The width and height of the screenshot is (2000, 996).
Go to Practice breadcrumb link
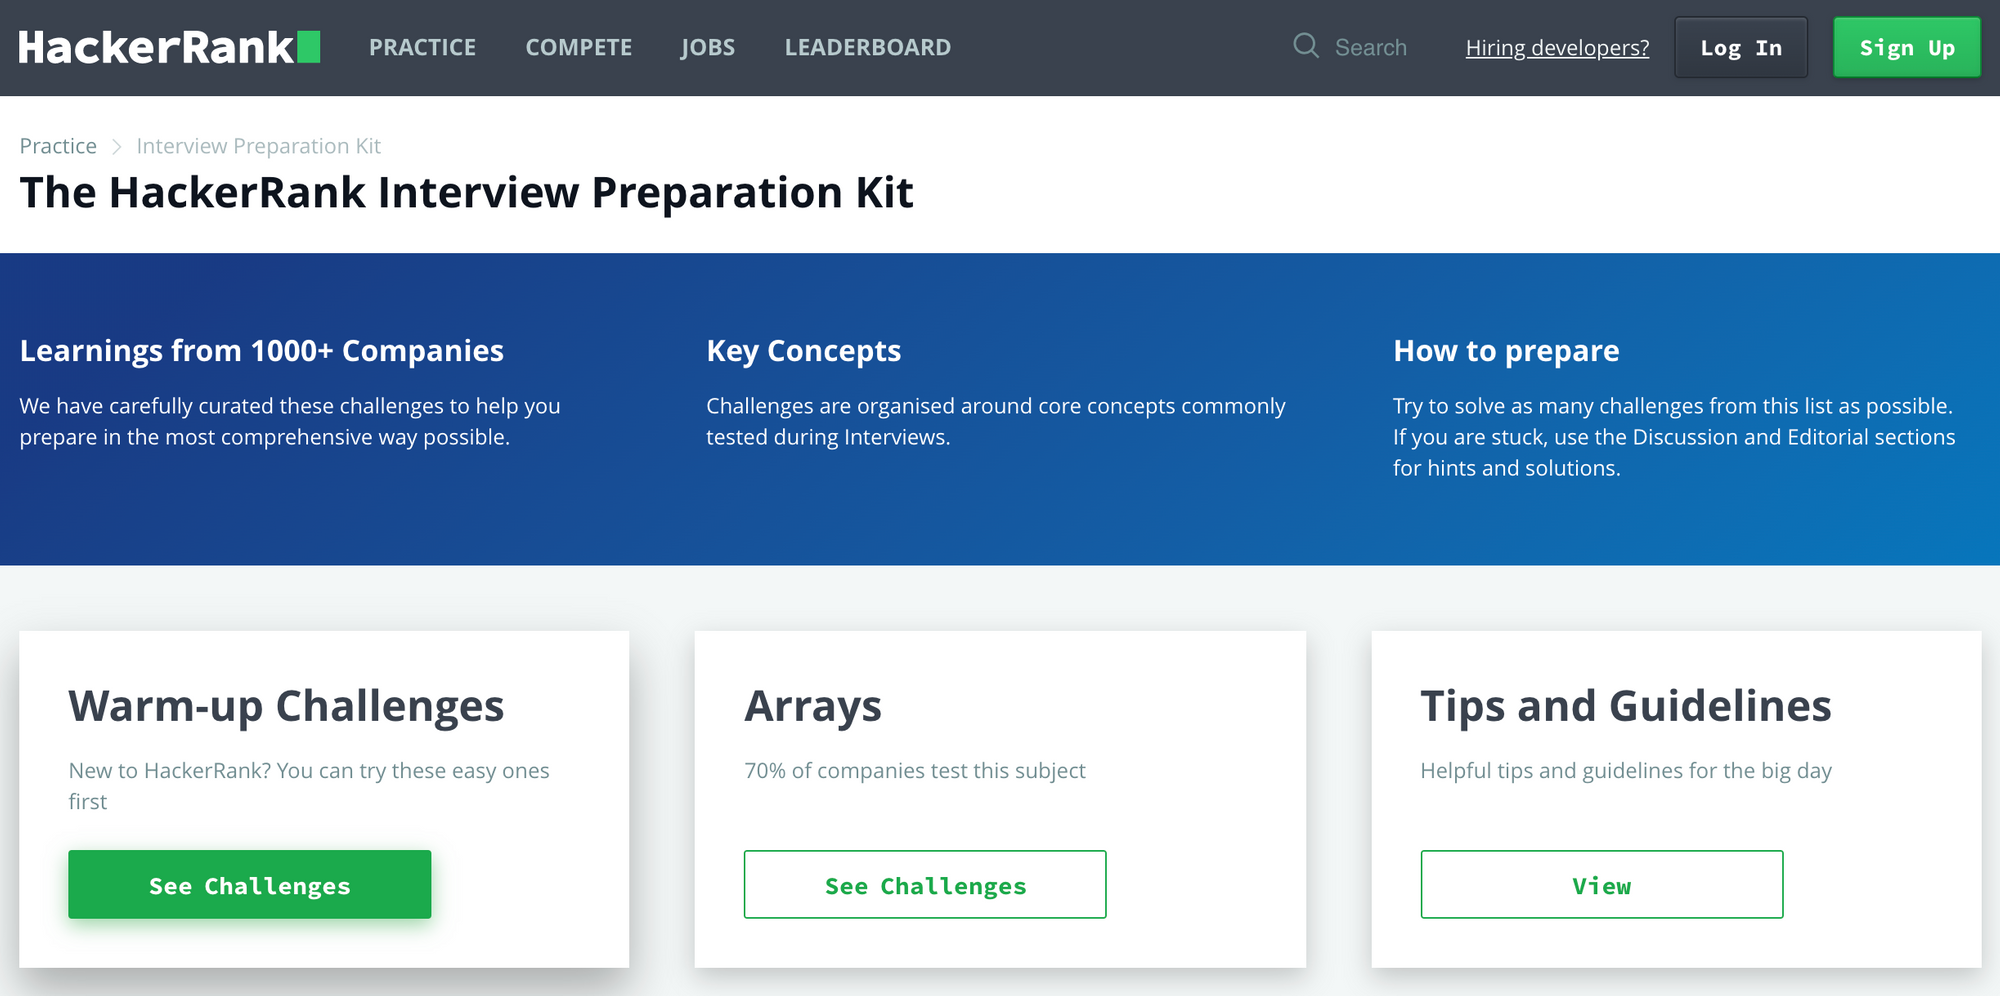tap(58, 146)
